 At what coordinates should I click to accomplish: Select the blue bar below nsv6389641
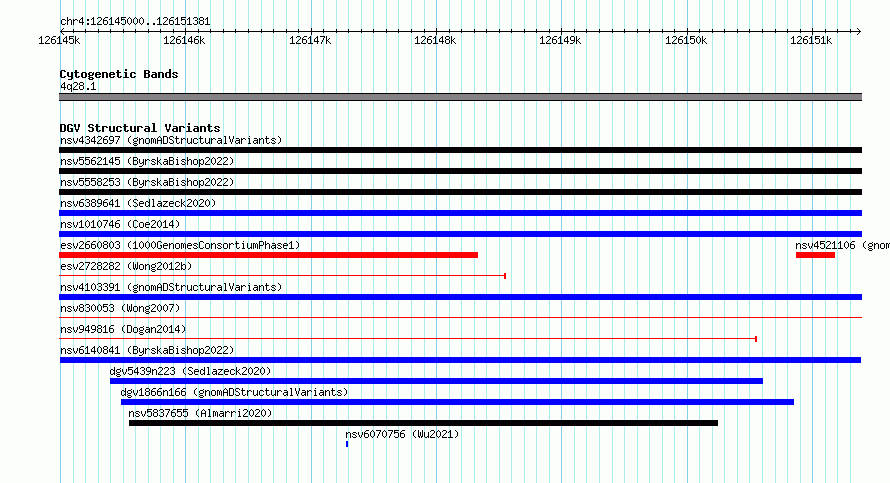point(460,213)
